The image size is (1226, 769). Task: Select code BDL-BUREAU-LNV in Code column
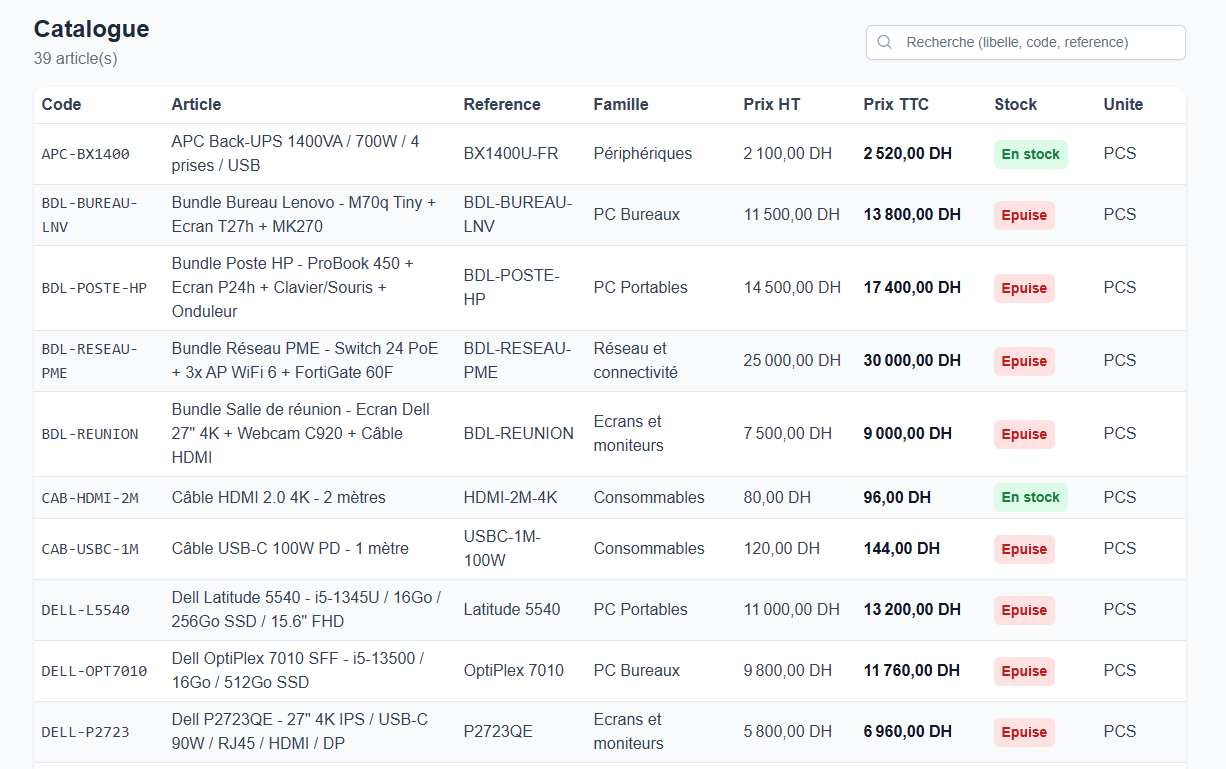pos(90,214)
